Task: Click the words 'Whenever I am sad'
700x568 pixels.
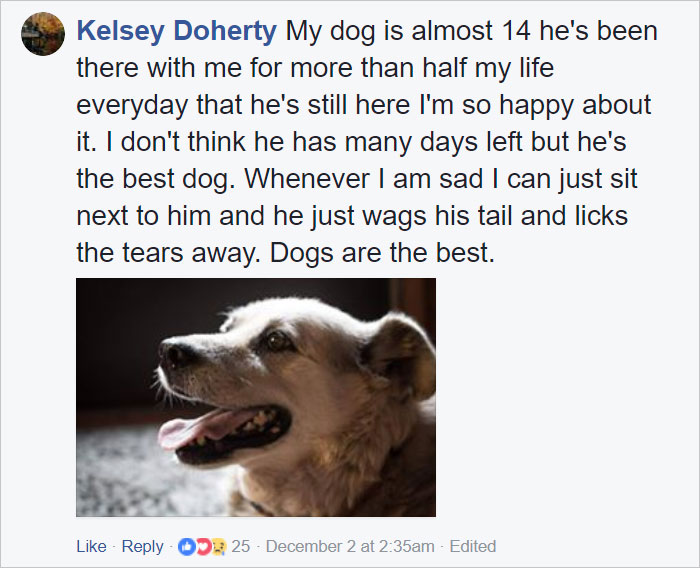Action: click(x=364, y=179)
